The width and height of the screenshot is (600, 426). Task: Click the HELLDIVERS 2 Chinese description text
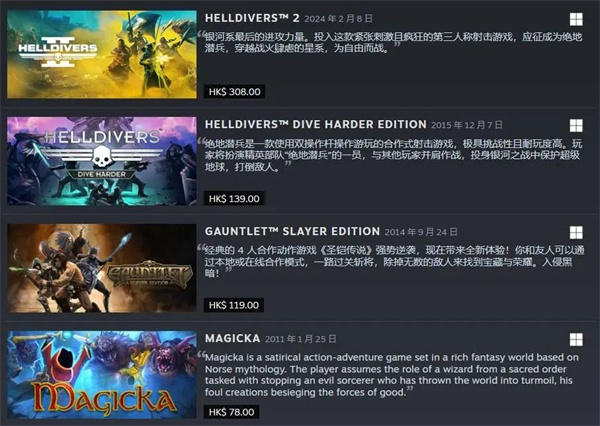click(393, 42)
